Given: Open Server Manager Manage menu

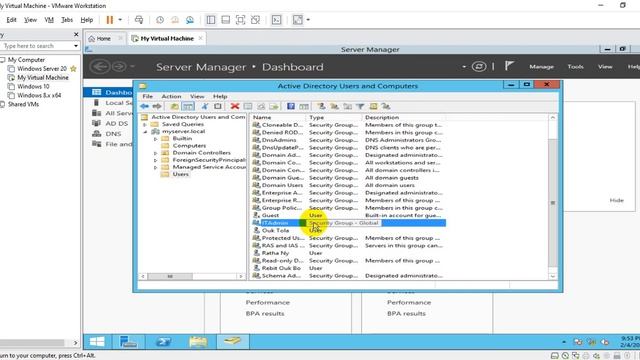Looking at the screenshot, I should click(x=541, y=67).
